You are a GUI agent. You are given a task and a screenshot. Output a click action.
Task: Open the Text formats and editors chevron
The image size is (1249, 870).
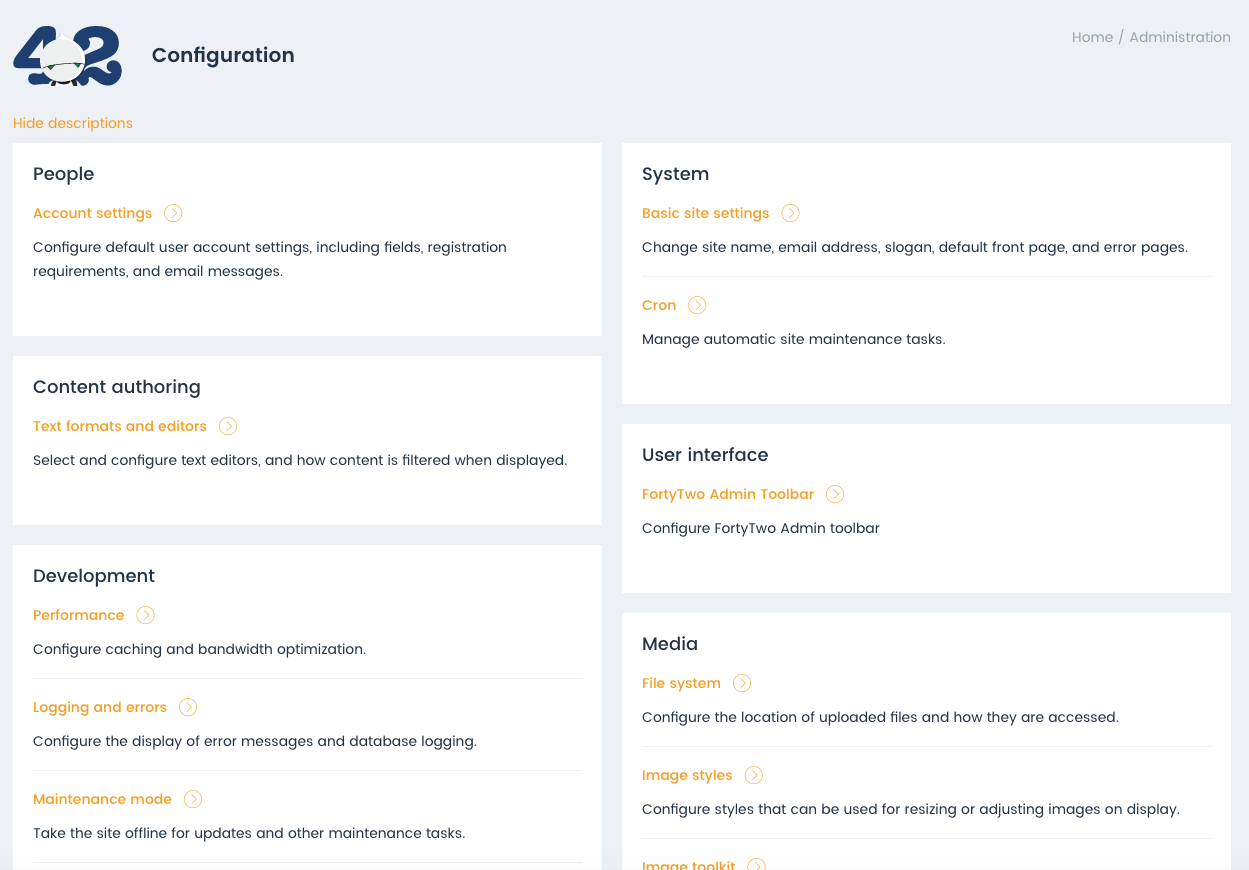click(x=228, y=426)
